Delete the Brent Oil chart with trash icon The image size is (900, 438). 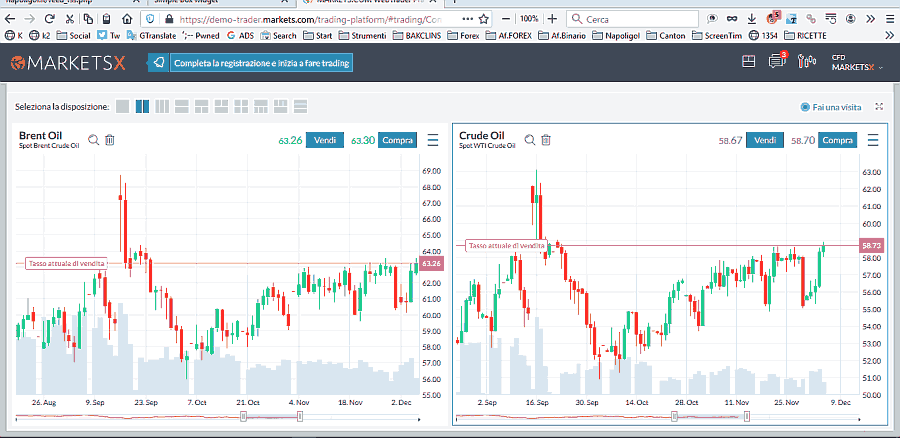[110, 140]
